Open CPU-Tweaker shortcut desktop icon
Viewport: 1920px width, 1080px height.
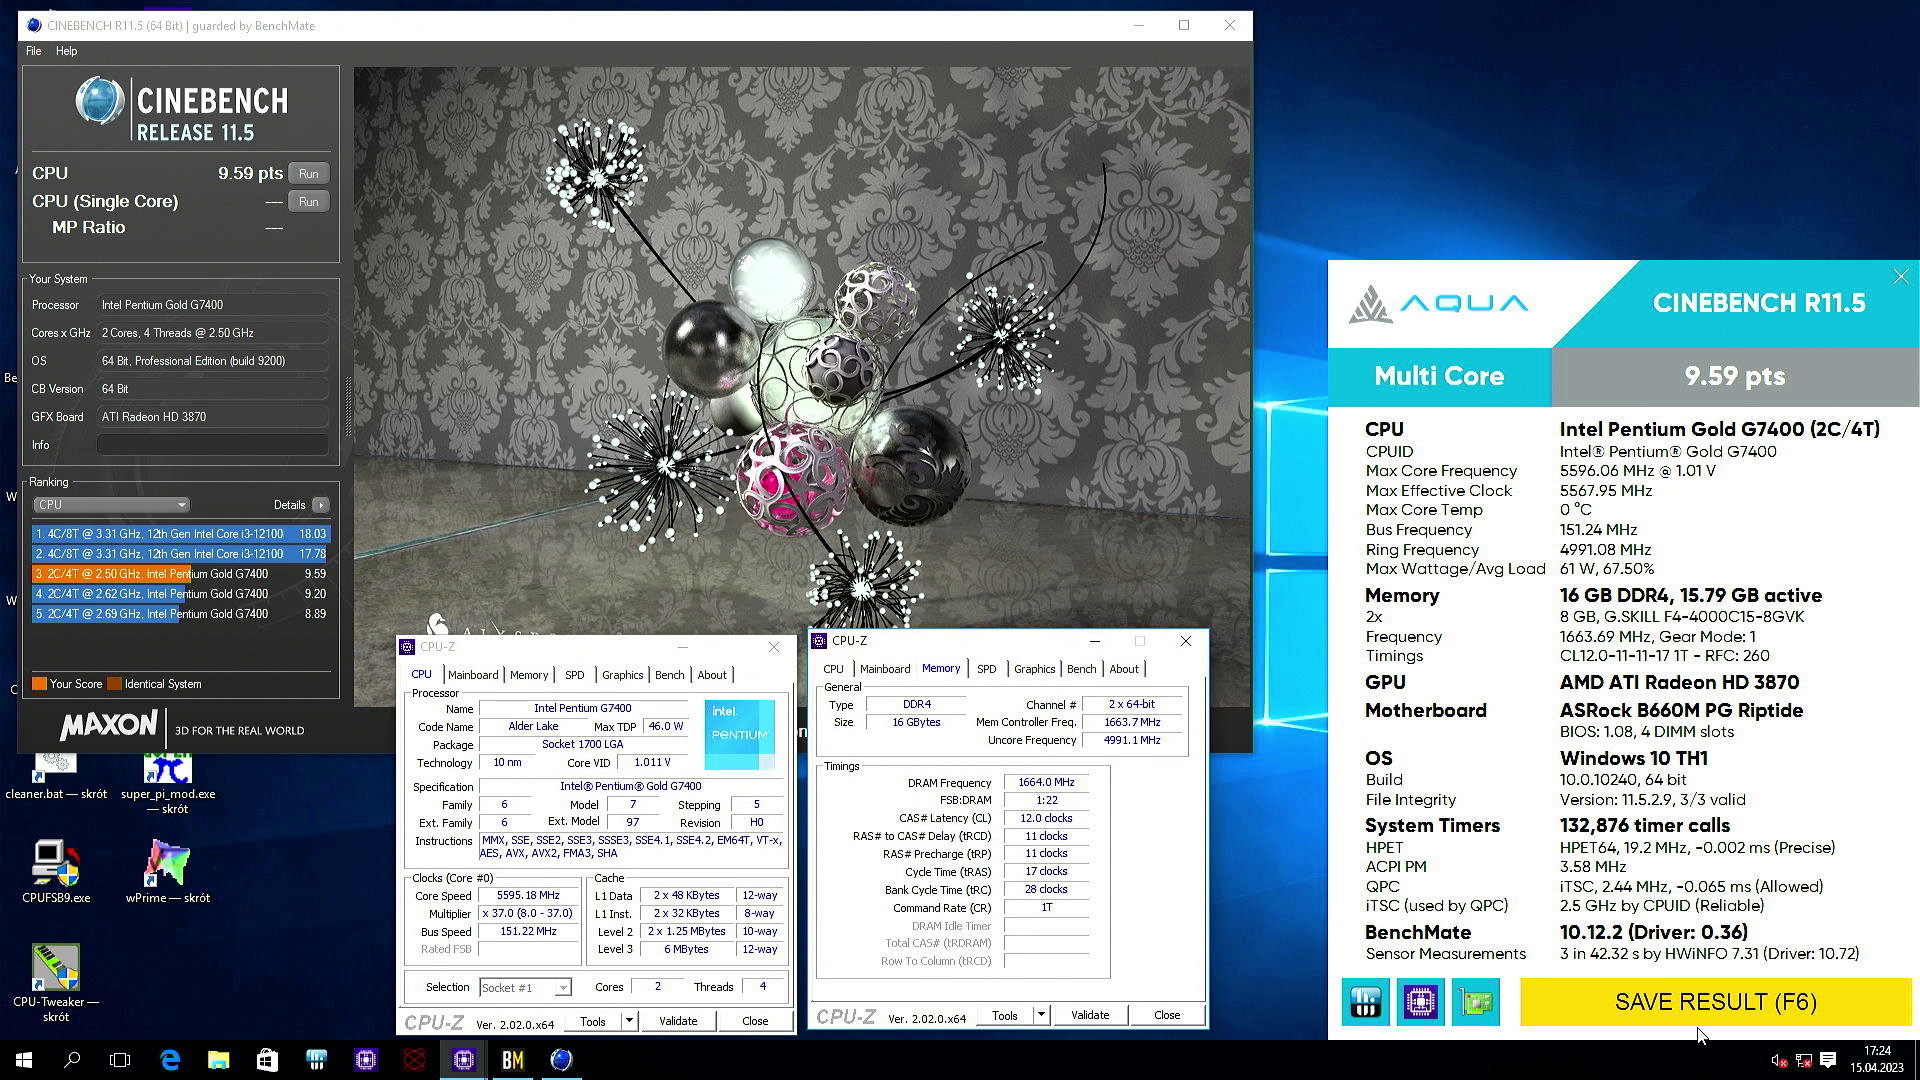56,982
